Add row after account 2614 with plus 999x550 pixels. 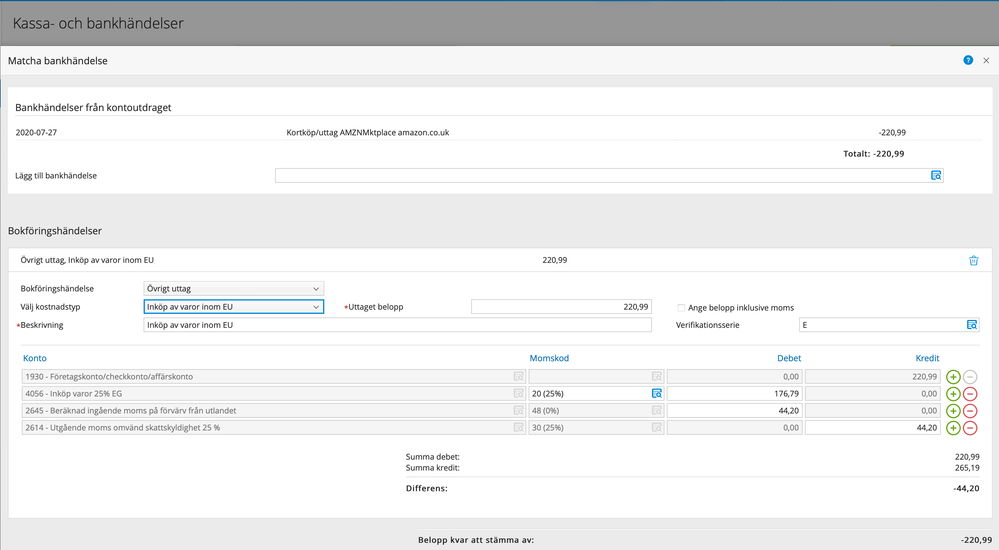[953, 428]
